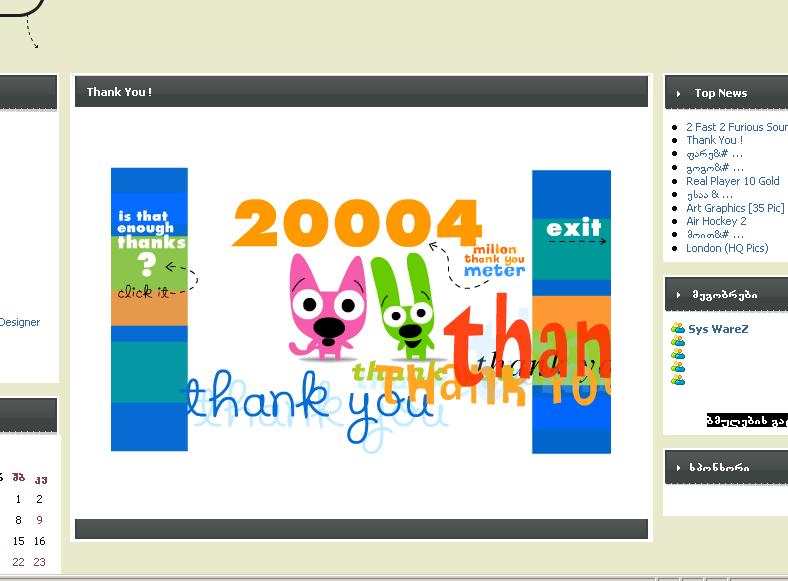Click the orange 20004 counter number
Image resolution: width=788 pixels, height=581 pixels.
coord(356,223)
